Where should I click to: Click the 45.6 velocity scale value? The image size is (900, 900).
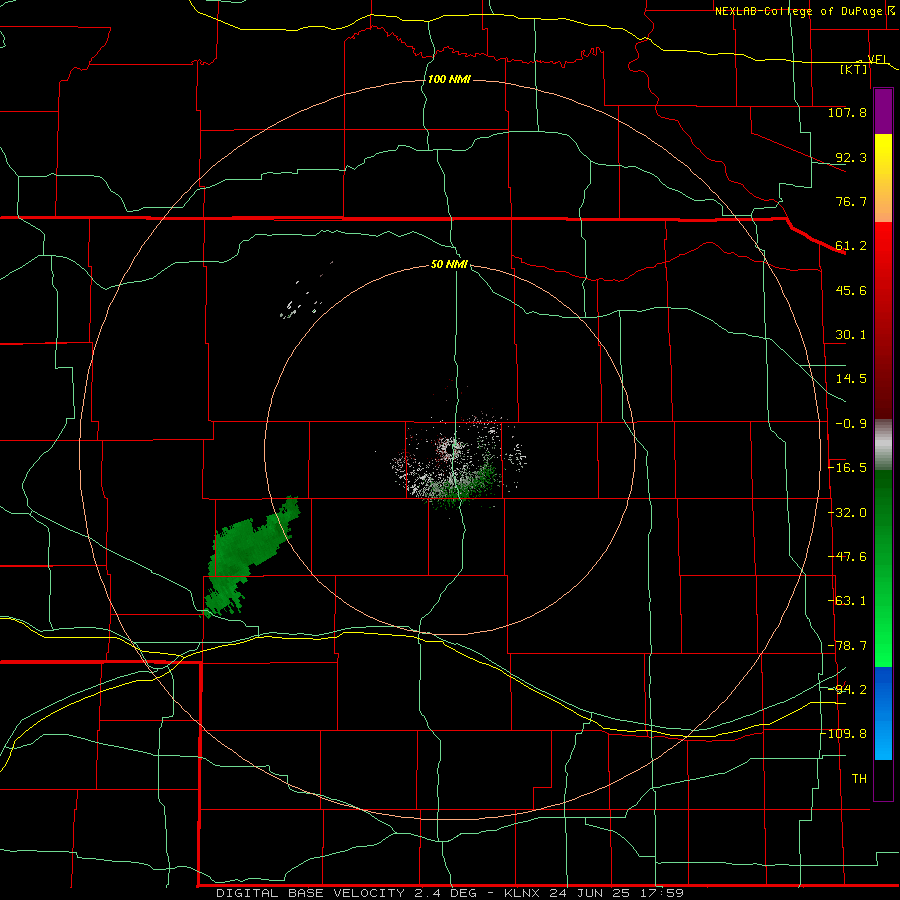click(851, 290)
